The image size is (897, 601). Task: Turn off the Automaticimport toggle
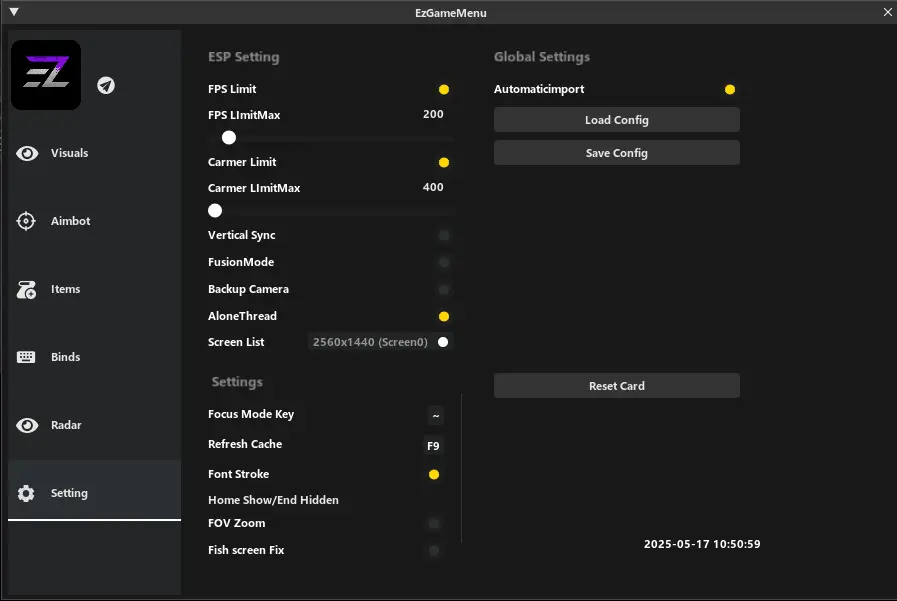[730, 89]
